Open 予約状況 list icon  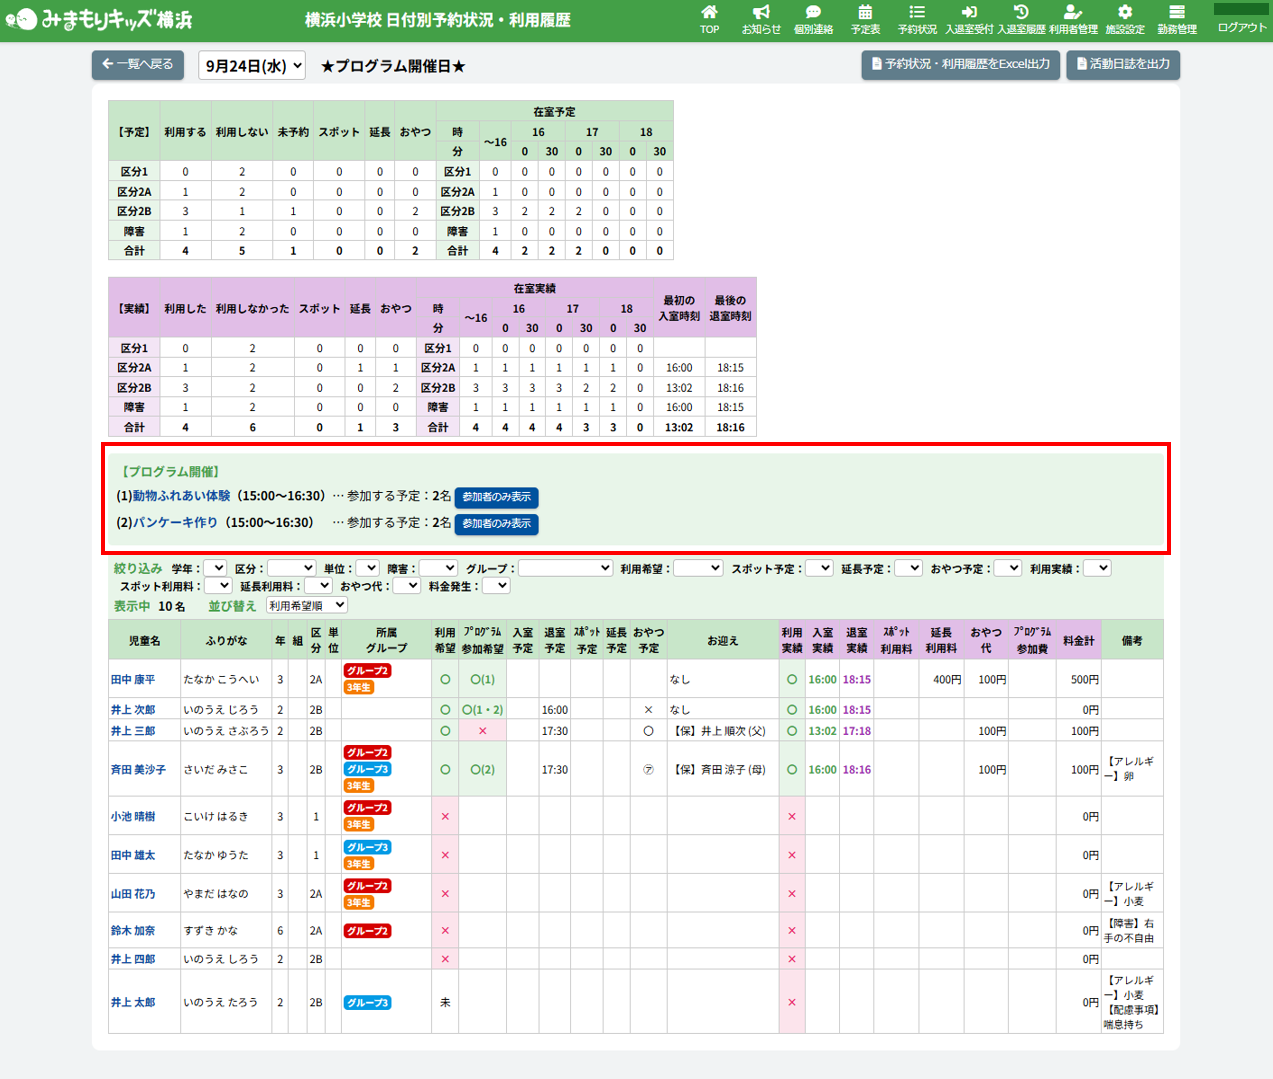(917, 19)
